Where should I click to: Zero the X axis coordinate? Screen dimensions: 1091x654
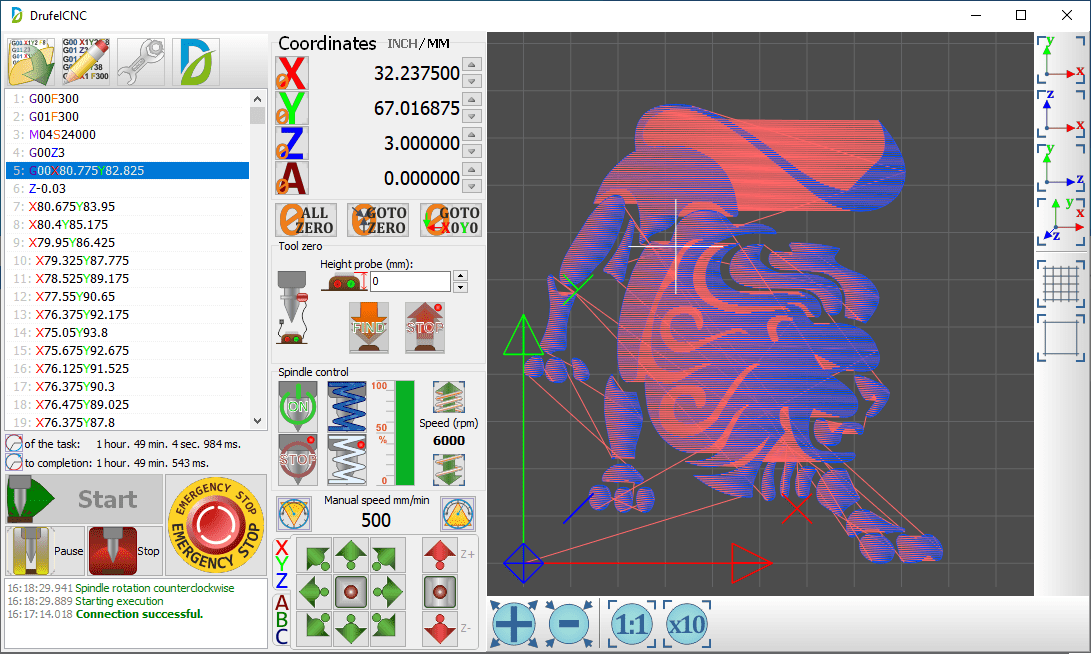tap(292, 73)
